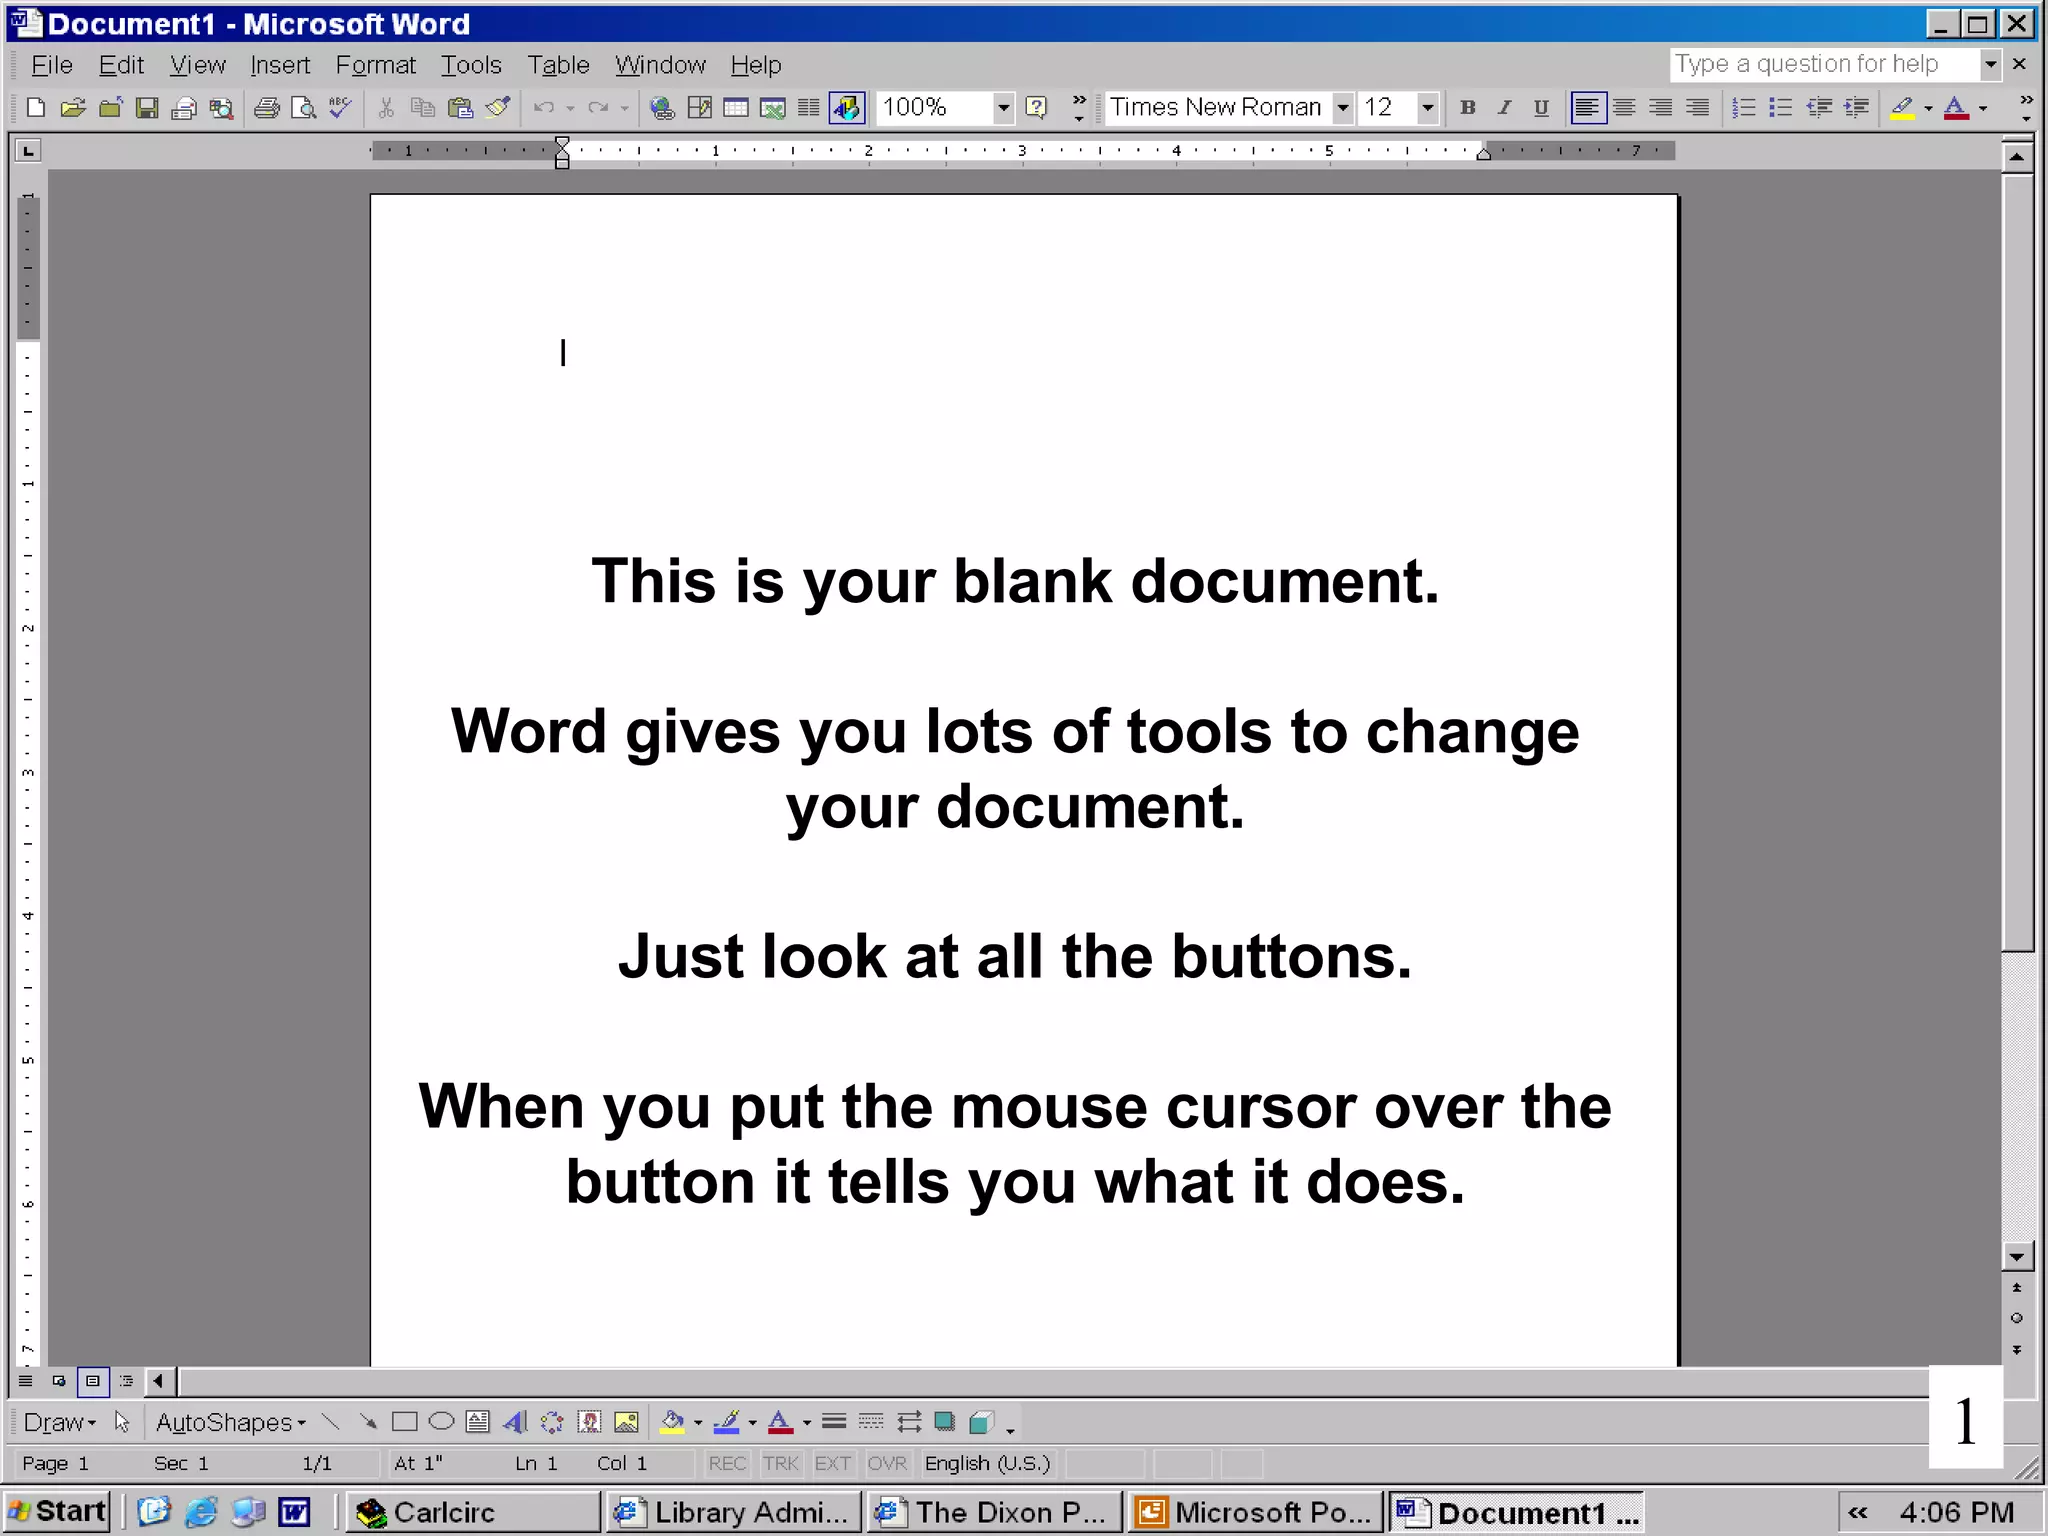Click the Insert Table icon
This screenshot has height=1536, width=2048.
(736, 108)
